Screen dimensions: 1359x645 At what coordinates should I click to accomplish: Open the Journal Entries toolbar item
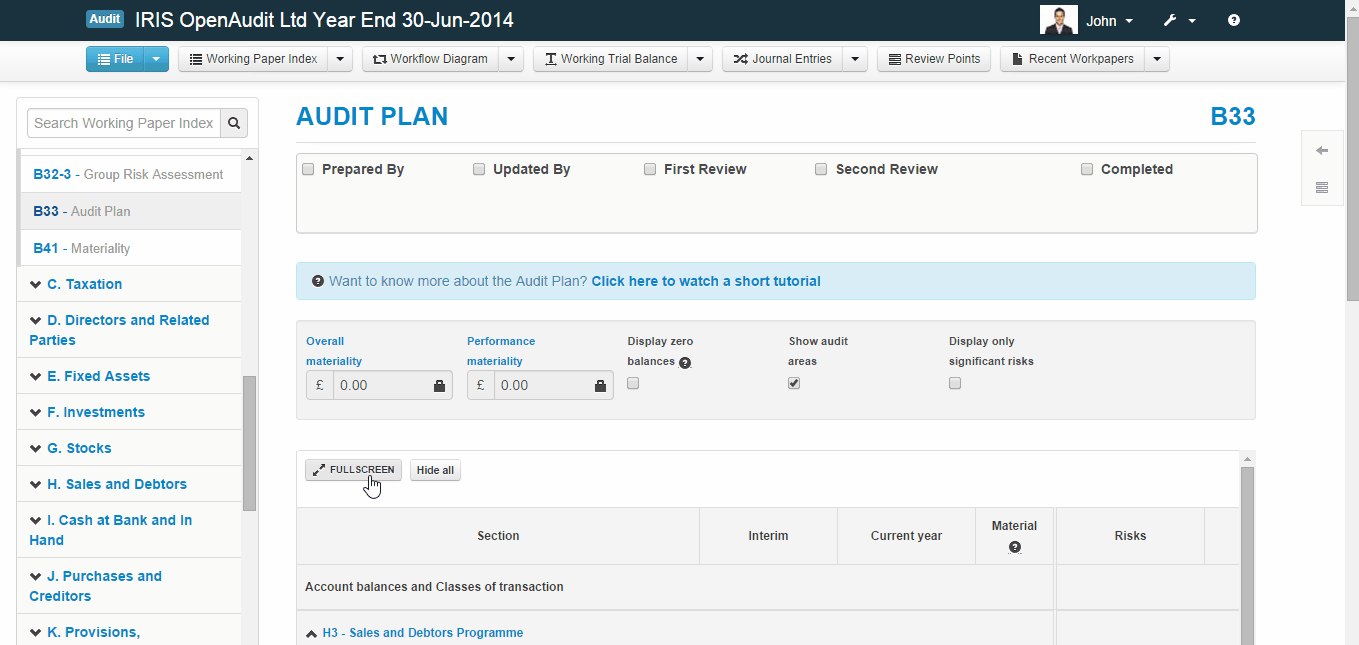782,59
